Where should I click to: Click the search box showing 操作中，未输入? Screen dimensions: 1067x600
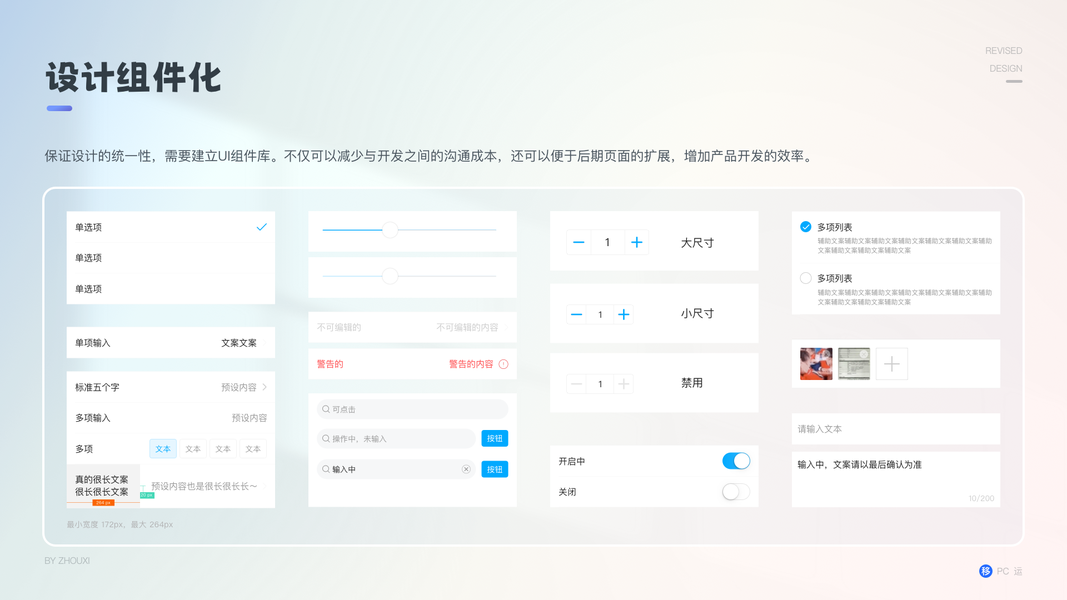396,439
